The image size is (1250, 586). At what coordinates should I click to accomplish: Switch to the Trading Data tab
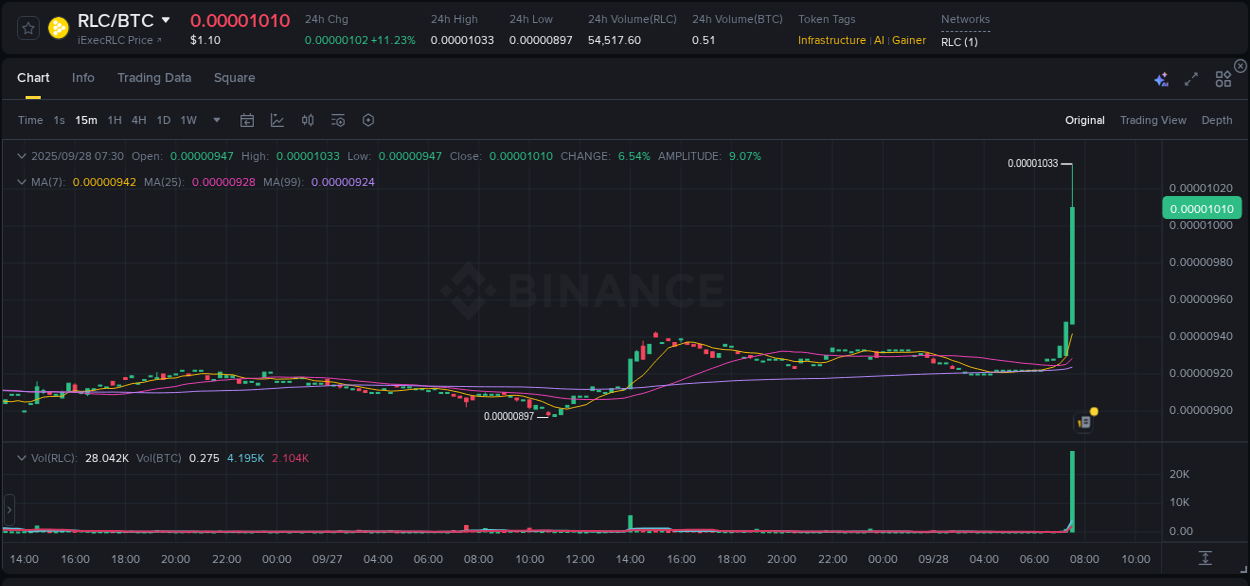point(154,77)
